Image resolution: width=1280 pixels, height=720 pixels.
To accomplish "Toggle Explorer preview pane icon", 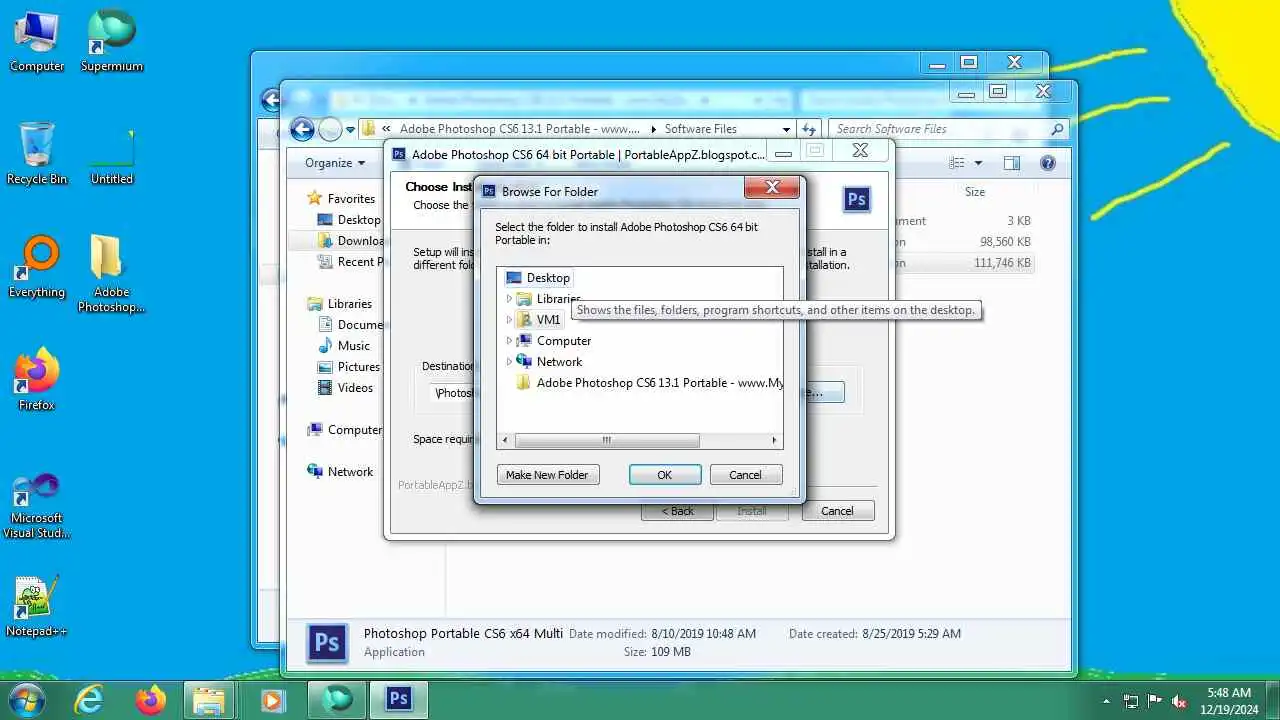I will tap(1012, 163).
